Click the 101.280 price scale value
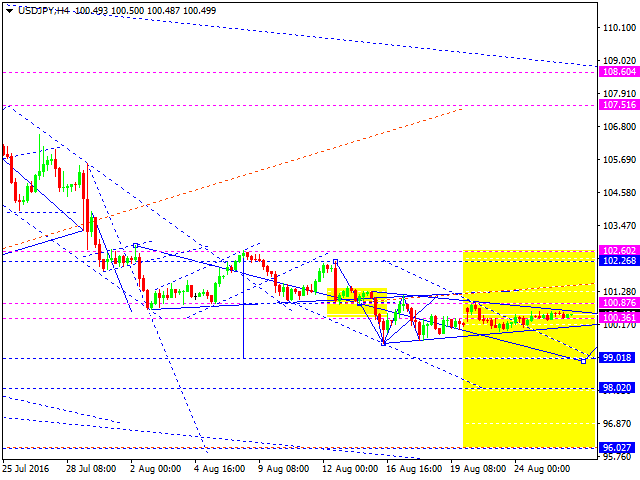640x480 pixels. pyautogui.click(x=620, y=292)
